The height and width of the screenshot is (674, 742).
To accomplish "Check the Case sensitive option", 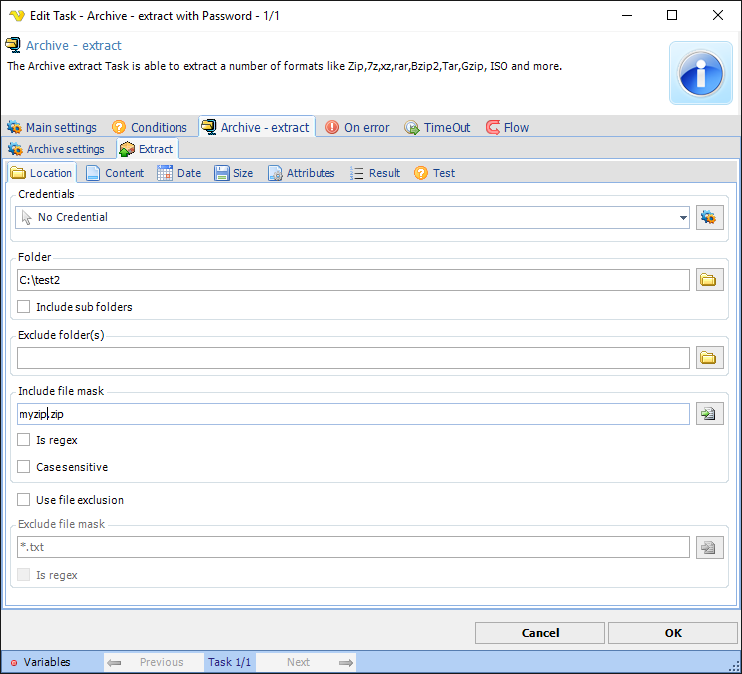I will pos(24,467).
